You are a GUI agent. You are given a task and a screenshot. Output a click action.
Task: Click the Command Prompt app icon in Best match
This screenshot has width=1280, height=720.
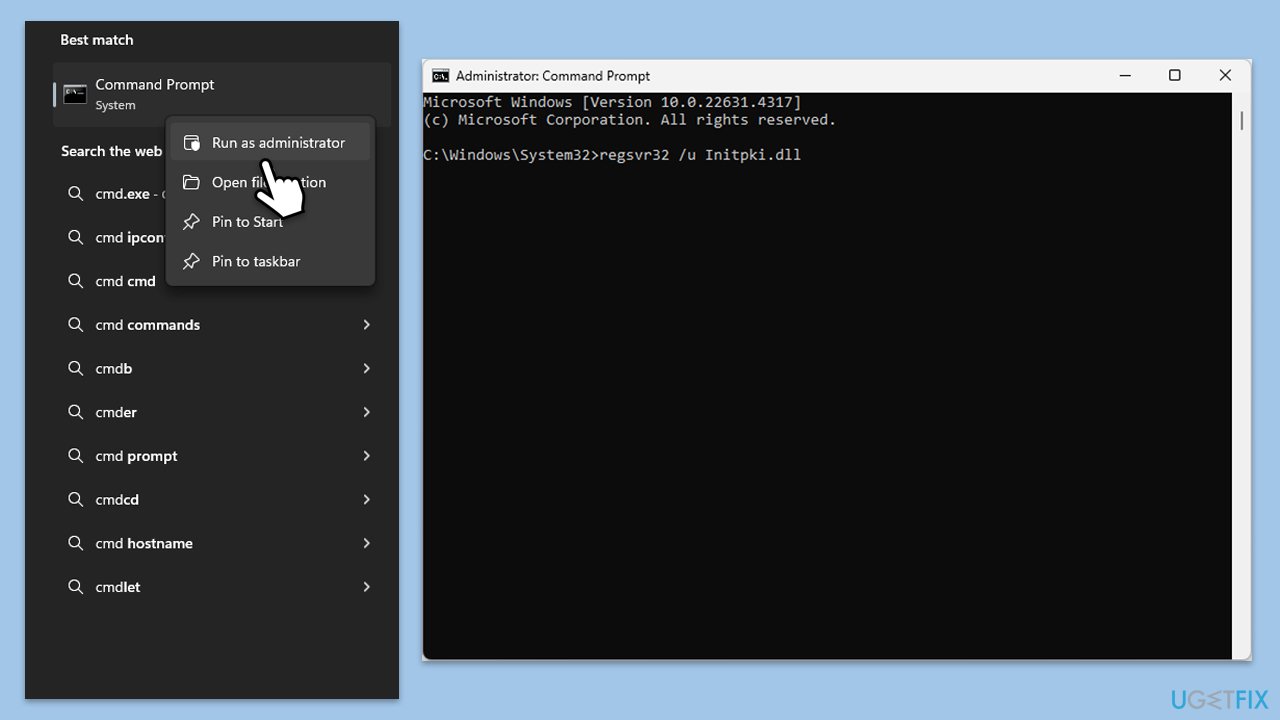pos(75,94)
